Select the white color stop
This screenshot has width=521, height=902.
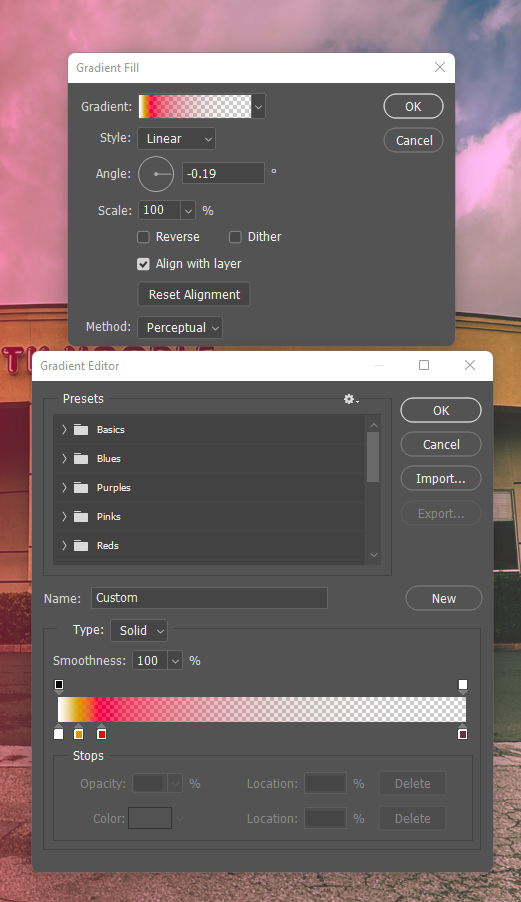click(x=59, y=733)
